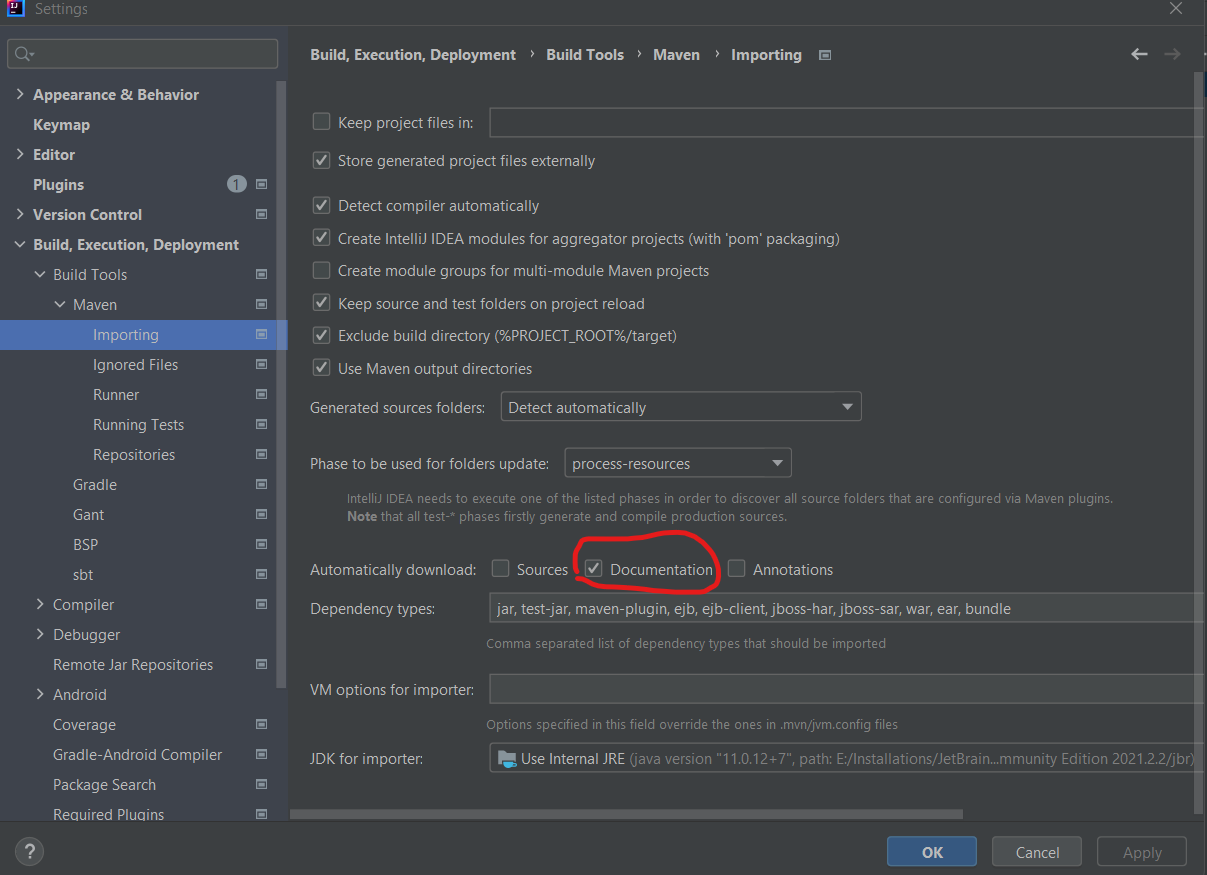Open help with the question mark button
This screenshot has width=1207, height=875.
(x=30, y=852)
